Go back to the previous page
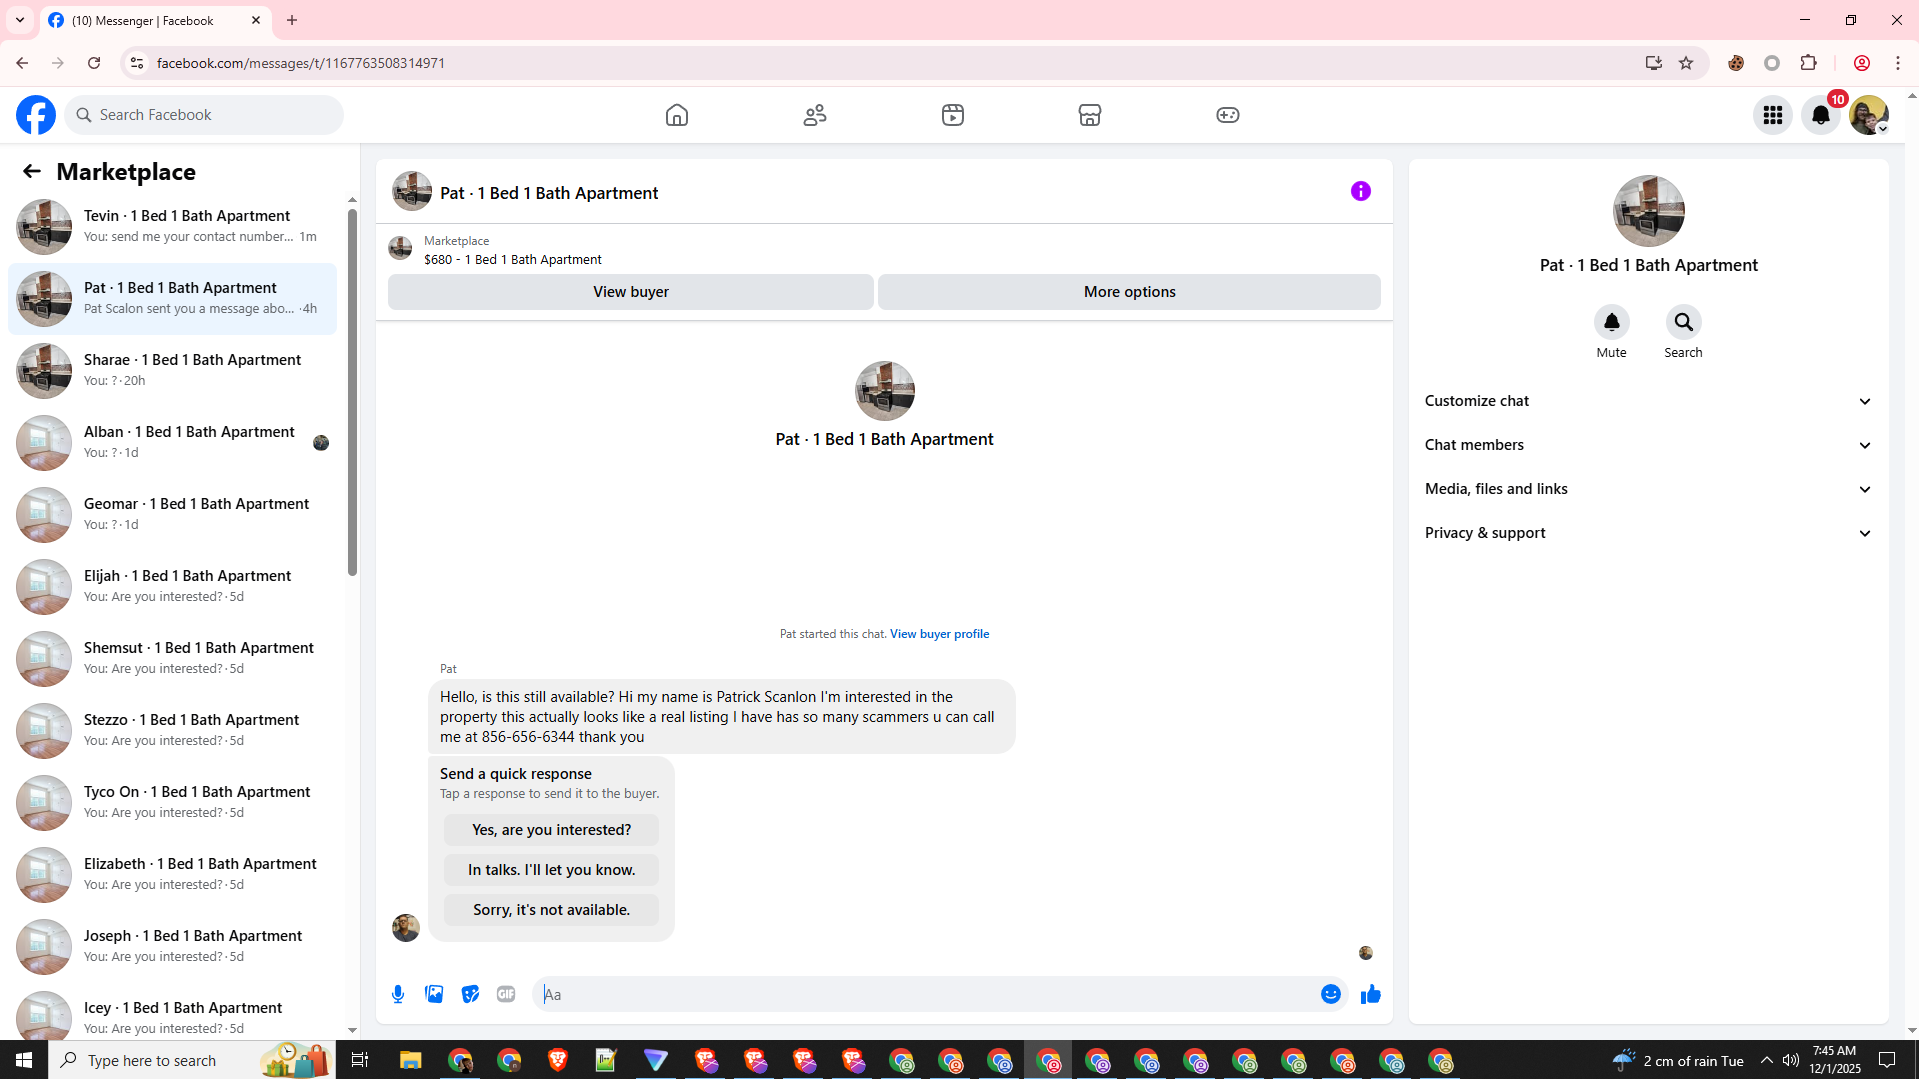The height and width of the screenshot is (1079, 1919). [x=22, y=63]
